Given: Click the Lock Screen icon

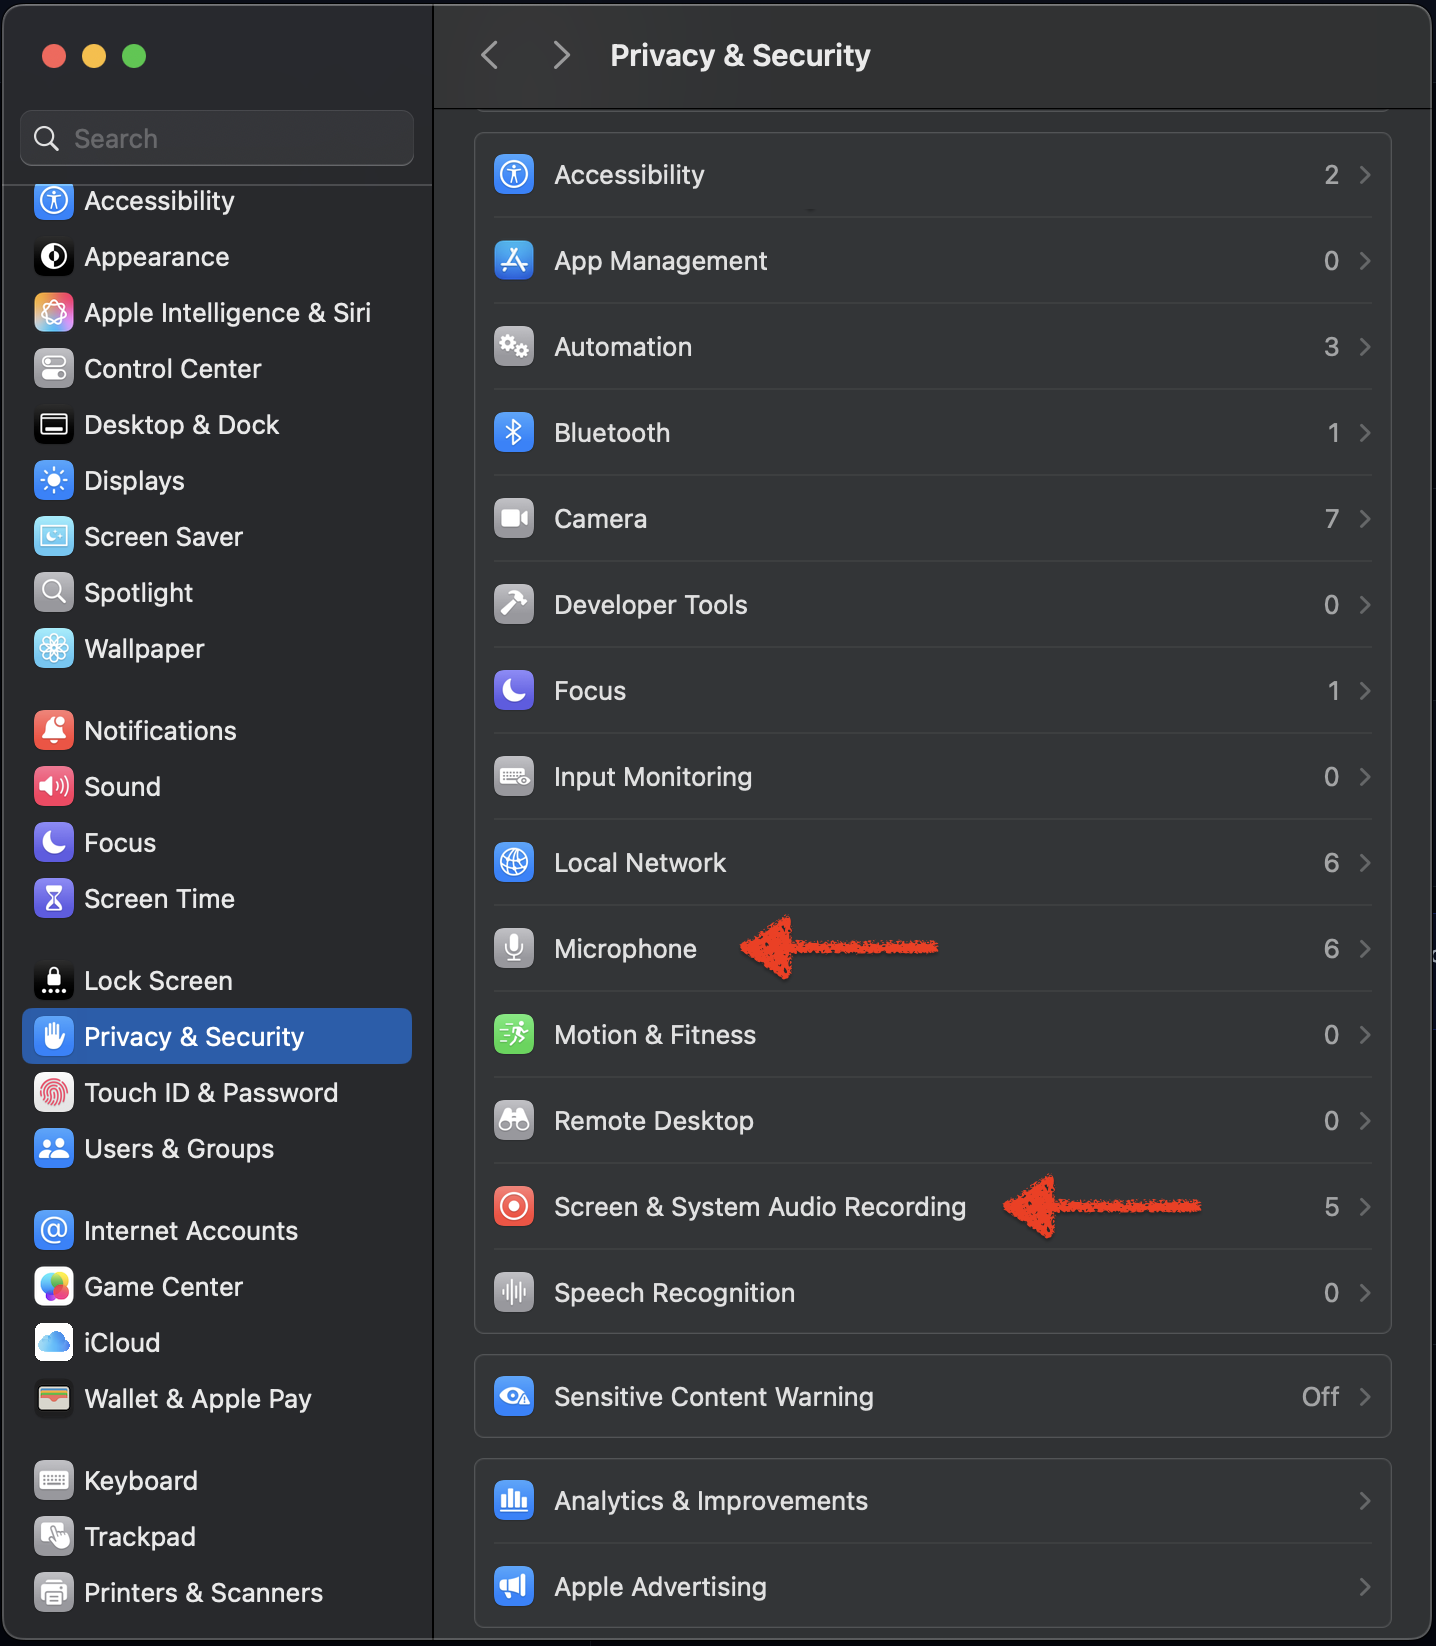Looking at the screenshot, I should [54, 981].
